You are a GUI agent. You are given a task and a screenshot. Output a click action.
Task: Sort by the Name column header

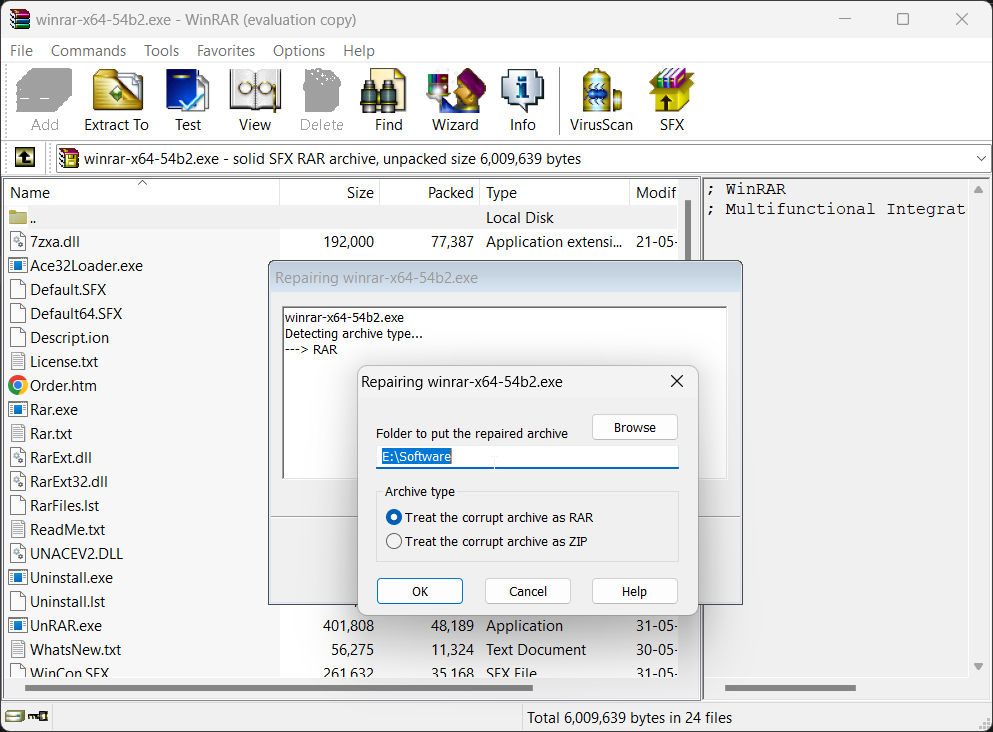142,192
